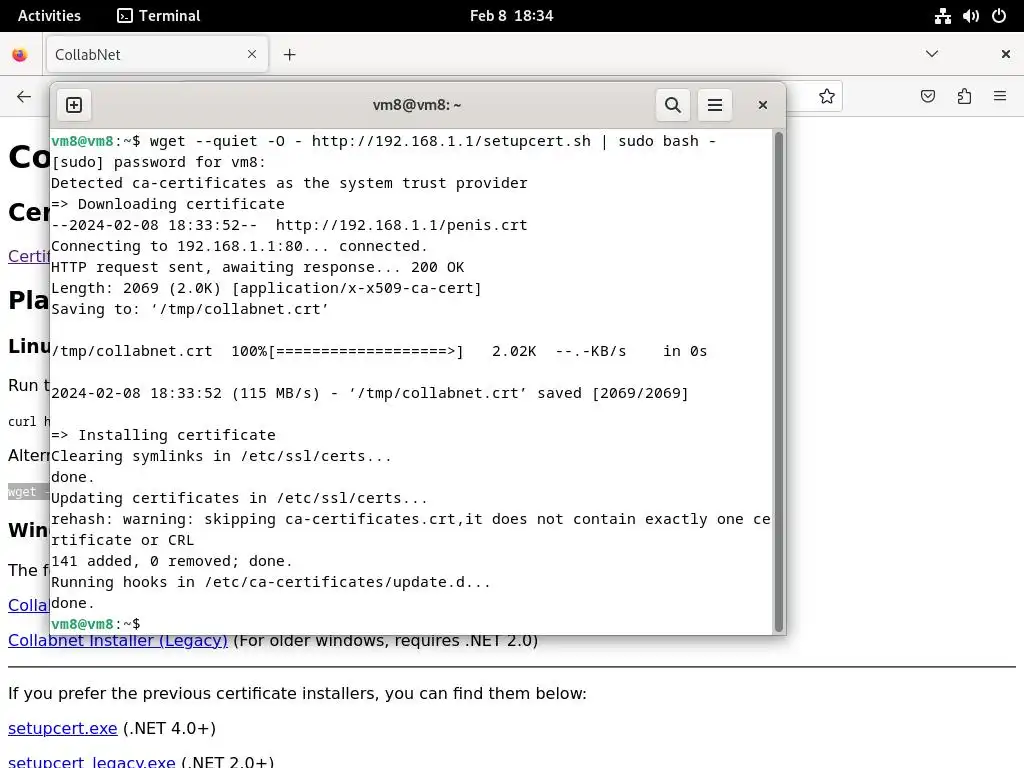Image resolution: width=1024 pixels, height=768 pixels.
Task: Click the volume speaker icon
Action: point(970,16)
